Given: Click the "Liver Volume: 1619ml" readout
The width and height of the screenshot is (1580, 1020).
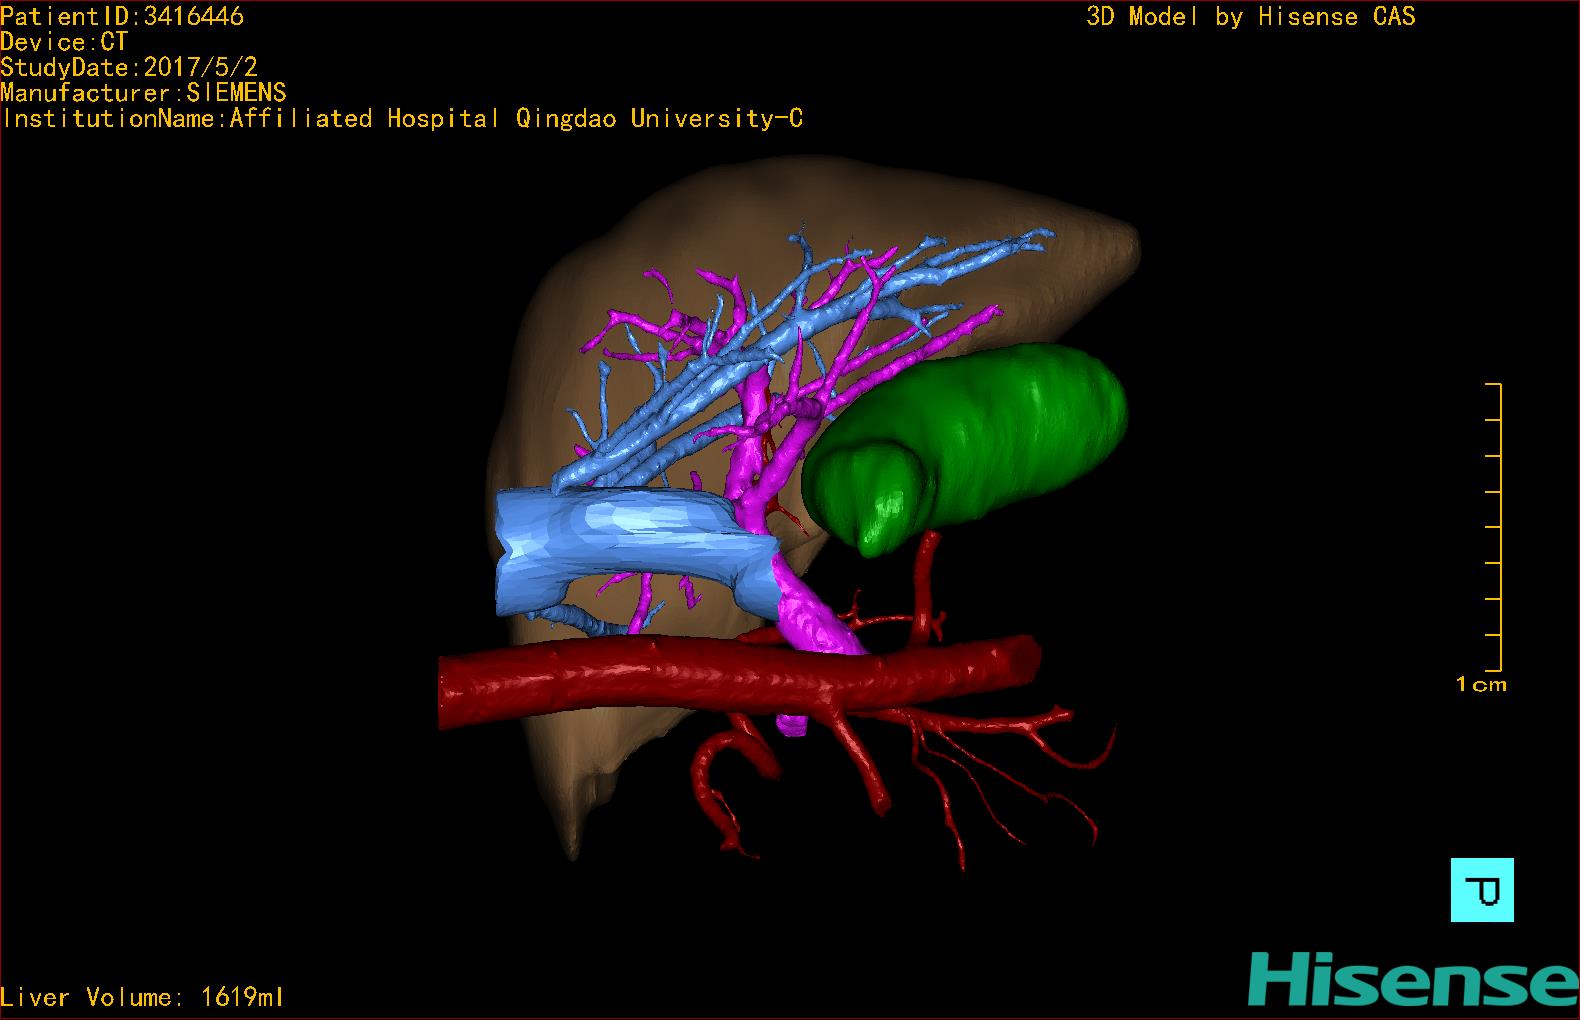Looking at the screenshot, I should 143,997.
